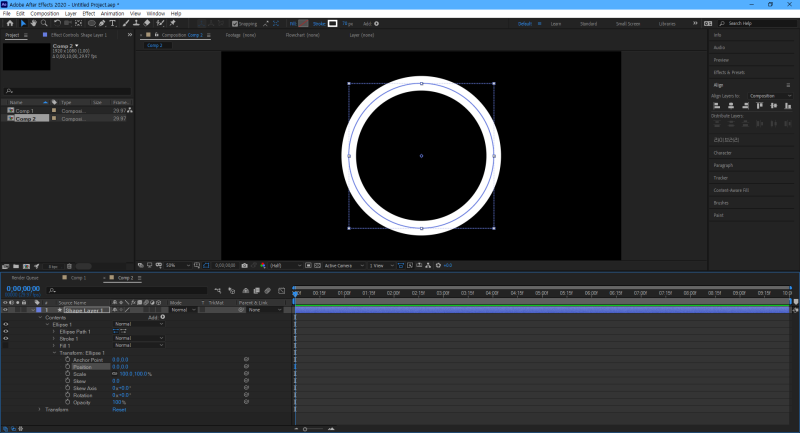Toggle transparency grid in viewer
Viewport: 800px width, 433px height.
tap(317, 266)
